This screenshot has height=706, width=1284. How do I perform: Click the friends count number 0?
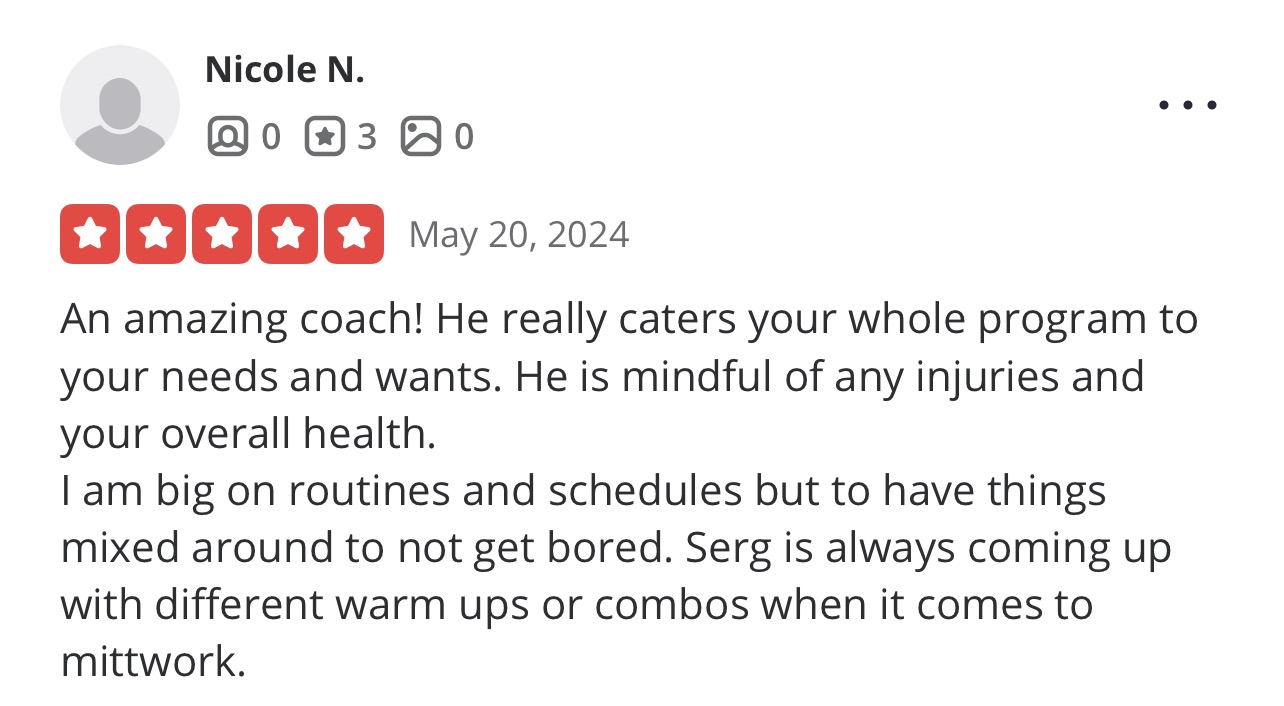(270, 136)
